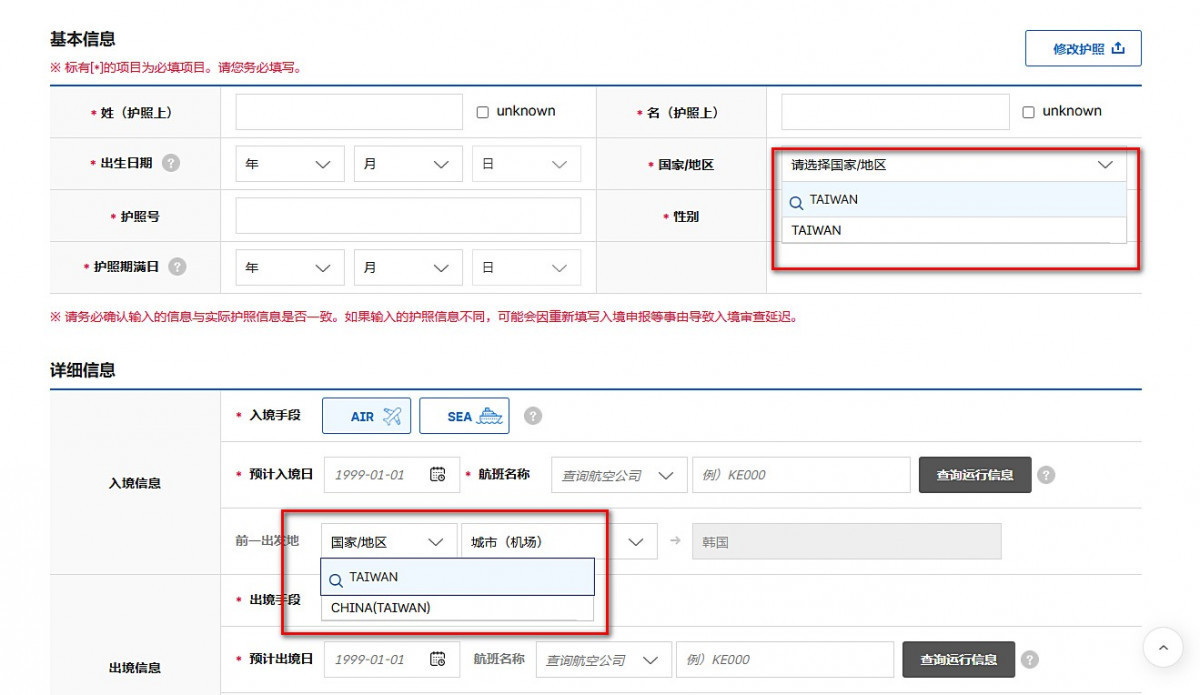Open the airline query dropdown for entry flight
This screenshot has width=1200, height=695.
pyautogui.click(x=618, y=474)
